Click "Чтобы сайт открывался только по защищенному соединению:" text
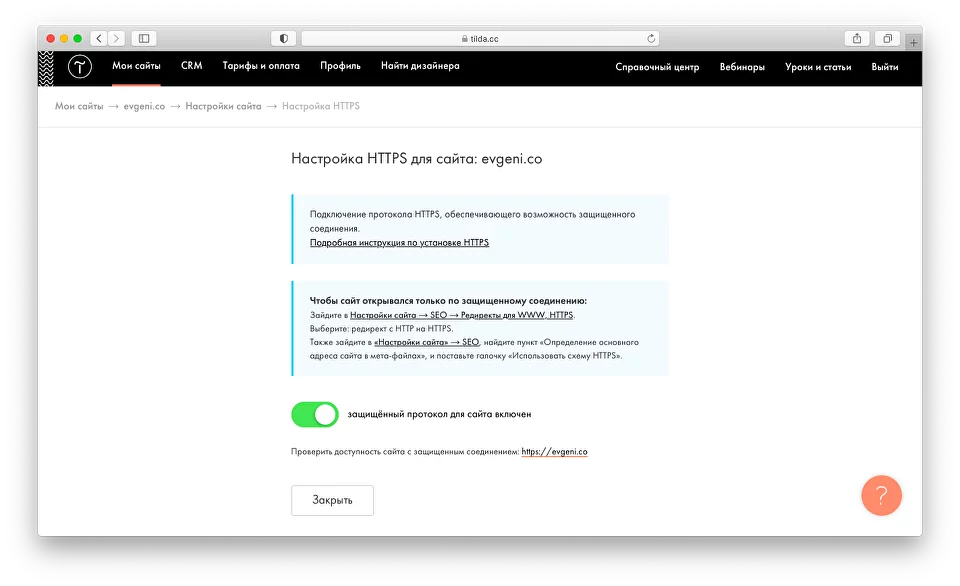Viewport: 960px width, 586px height. tap(448, 301)
